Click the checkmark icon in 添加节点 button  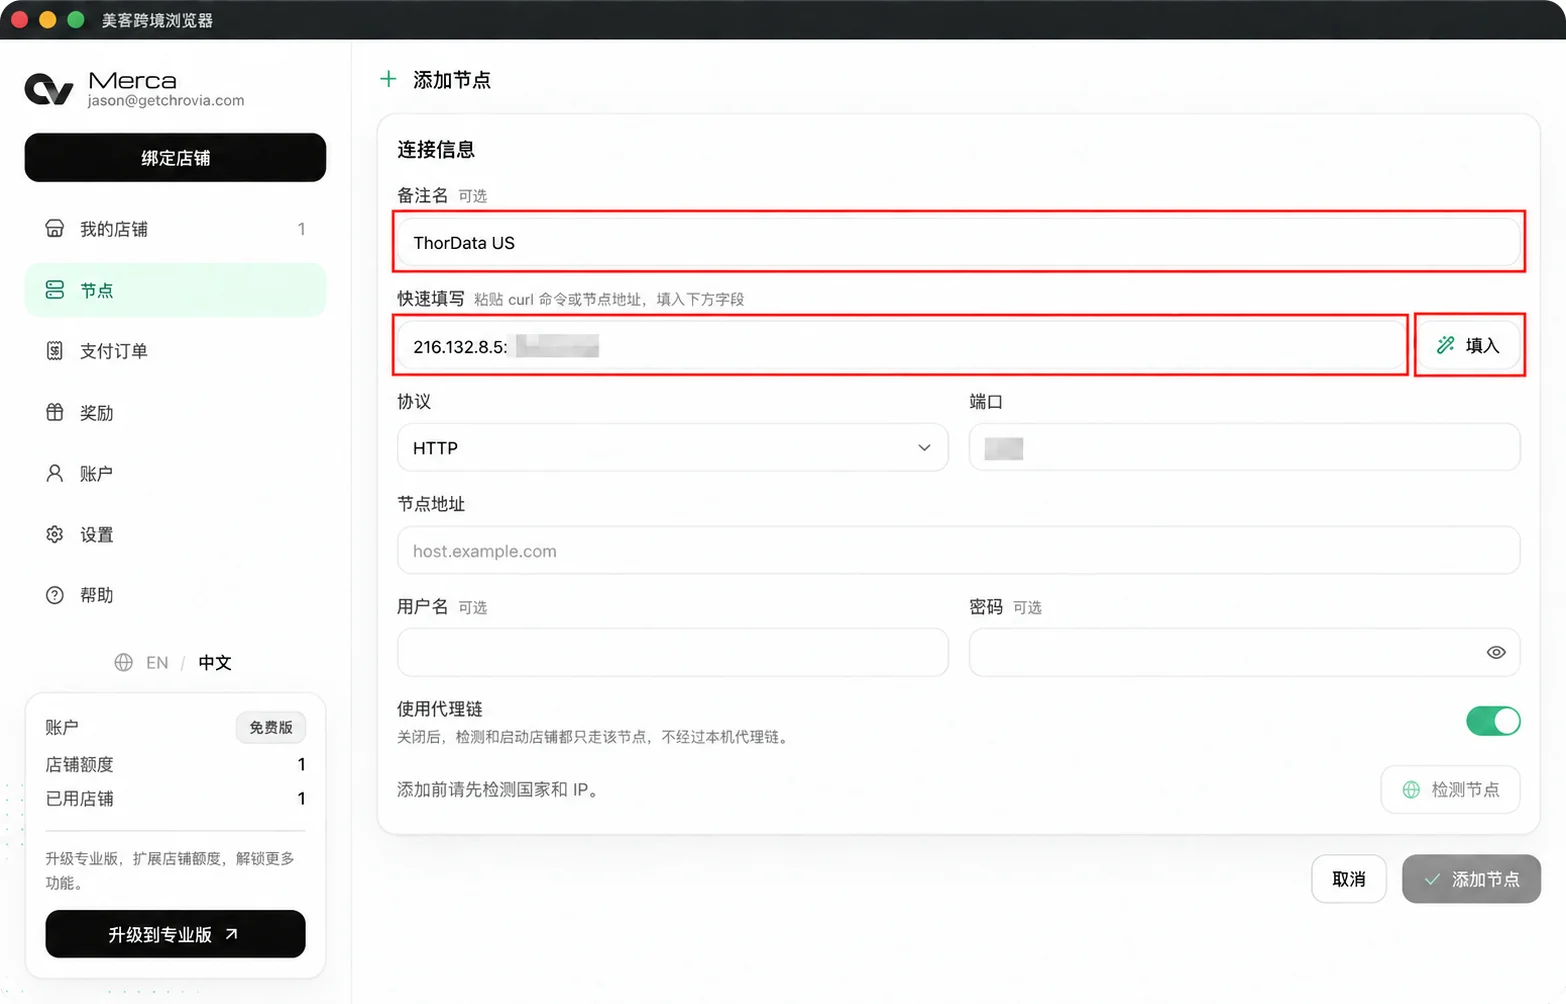(1432, 879)
